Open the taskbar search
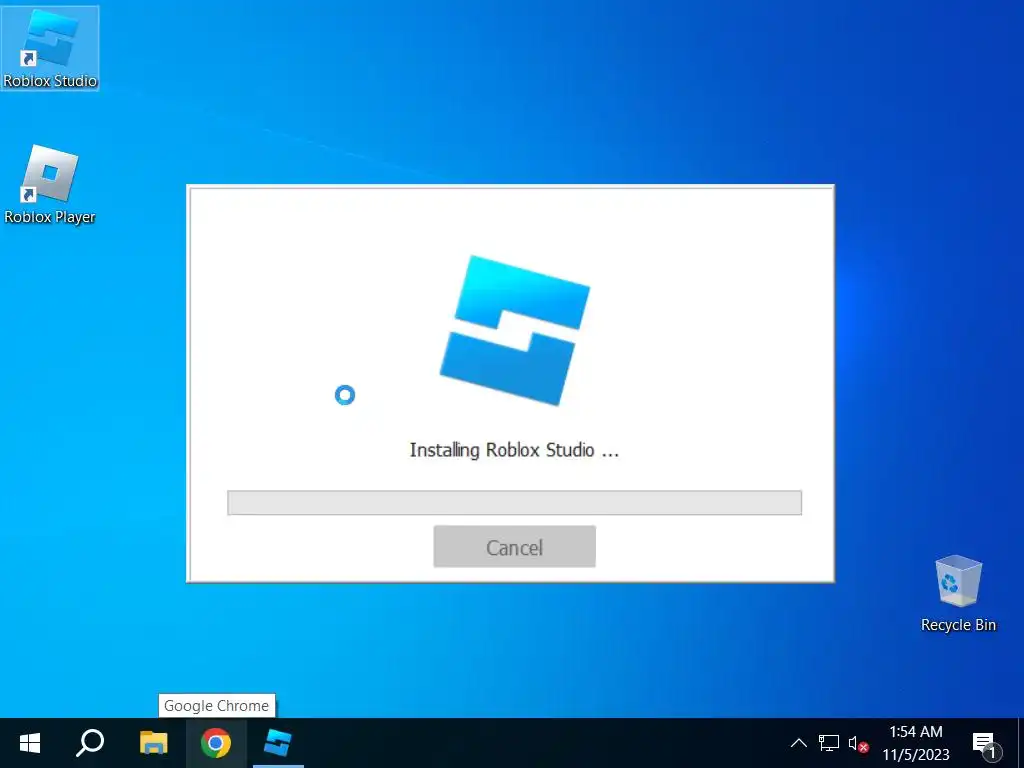The image size is (1024, 768). tap(90, 743)
